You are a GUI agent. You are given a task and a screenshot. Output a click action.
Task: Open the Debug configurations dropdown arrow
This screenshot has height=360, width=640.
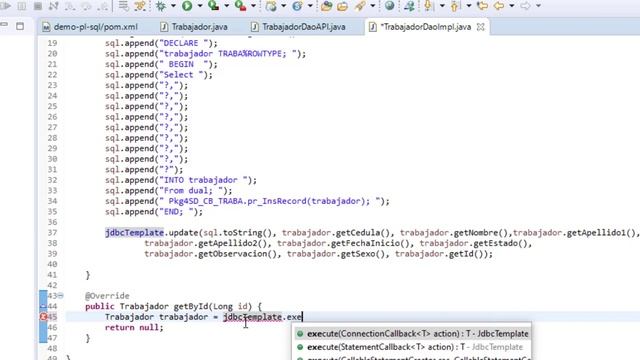[x=173, y=6]
